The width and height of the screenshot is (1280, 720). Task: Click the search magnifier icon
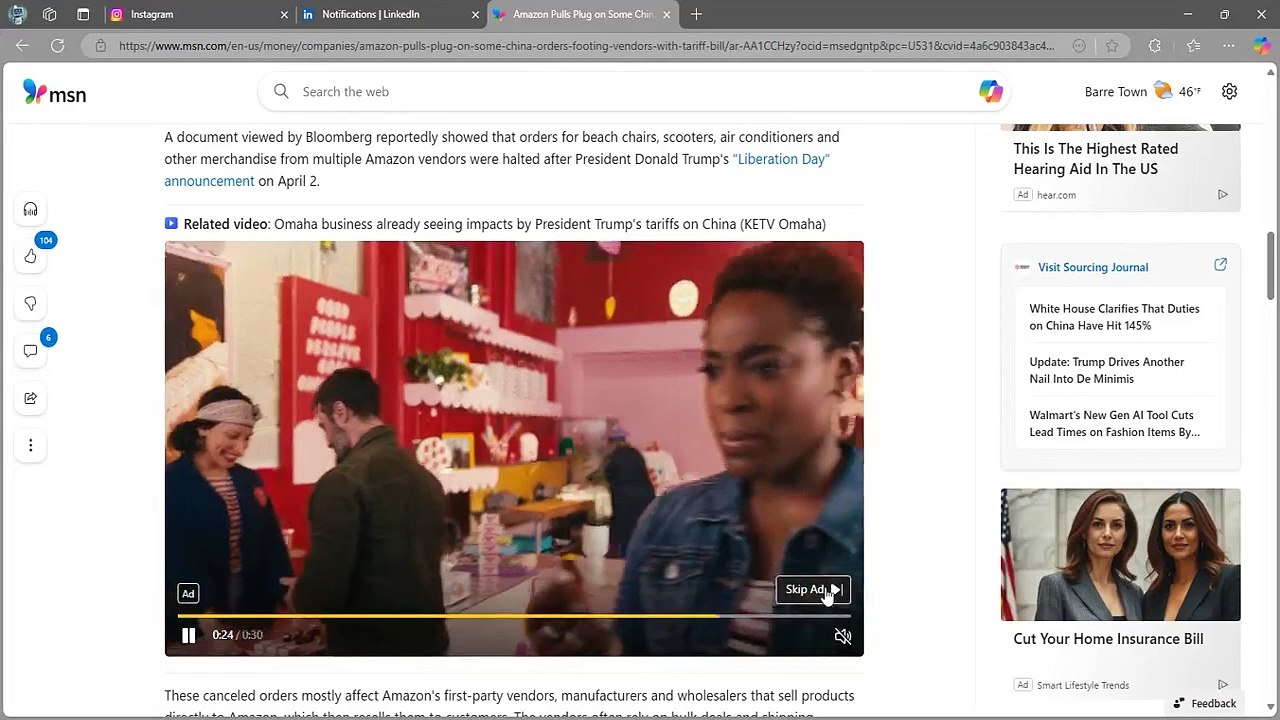[x=281, y=92]
